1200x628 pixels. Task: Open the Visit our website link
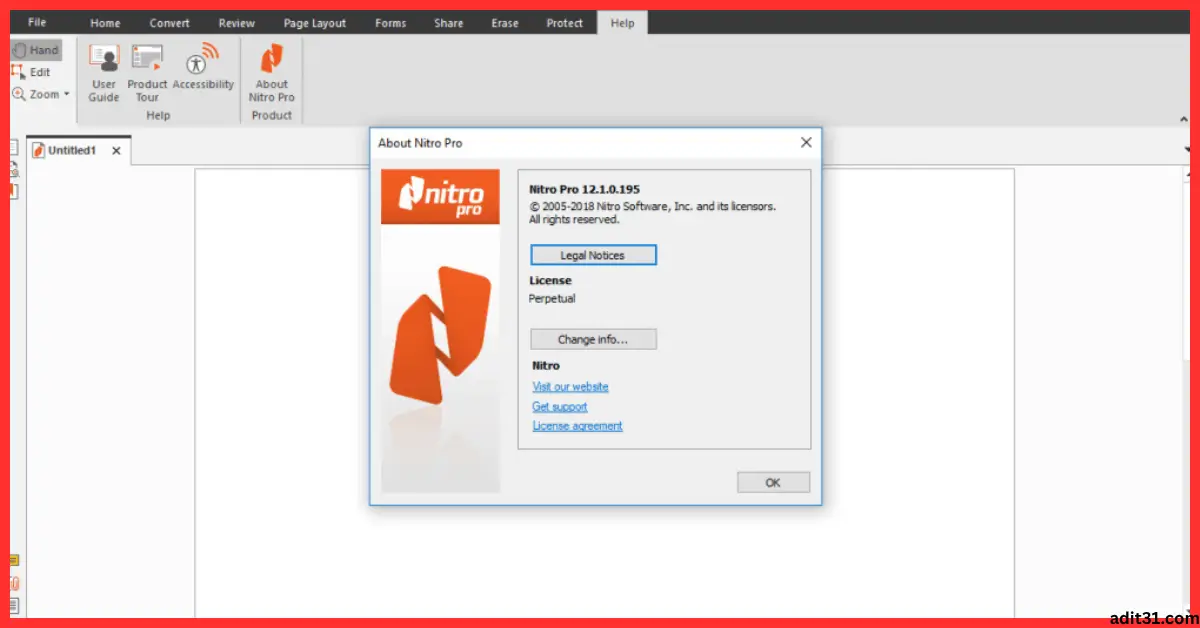570,386
